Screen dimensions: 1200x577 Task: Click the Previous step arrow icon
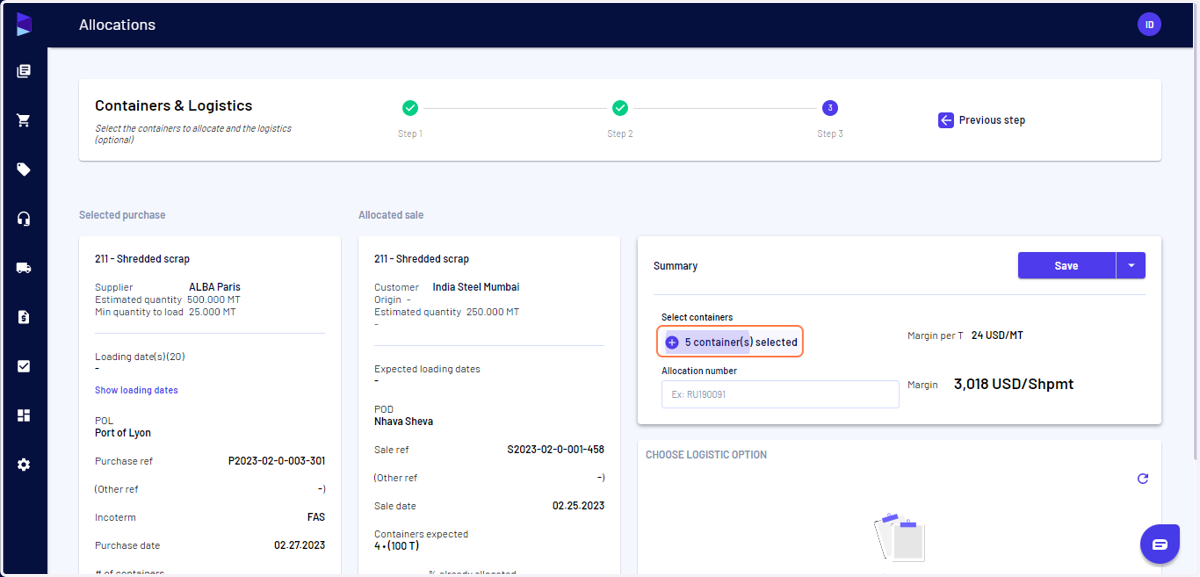click(x=946, y=120)
